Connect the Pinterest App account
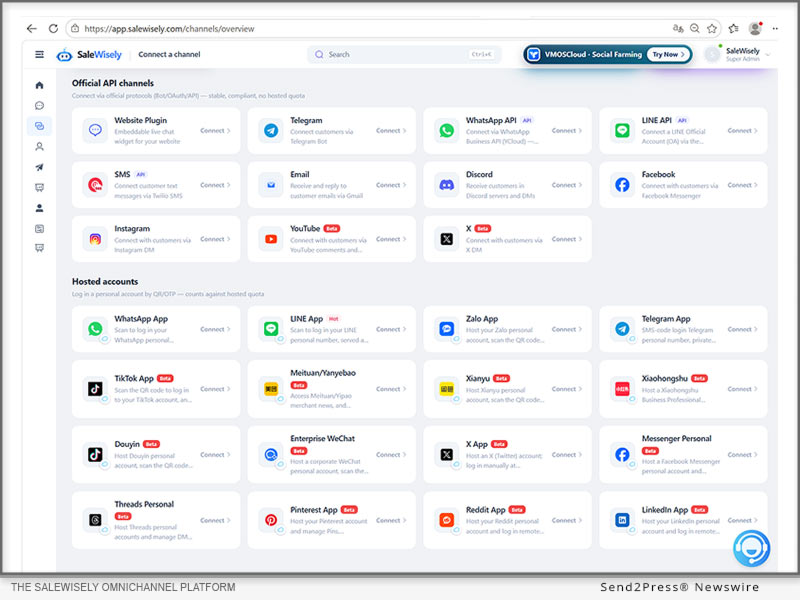Image resolution: width=800 pixels, height=600 pixels. click(x=391, y=520)
